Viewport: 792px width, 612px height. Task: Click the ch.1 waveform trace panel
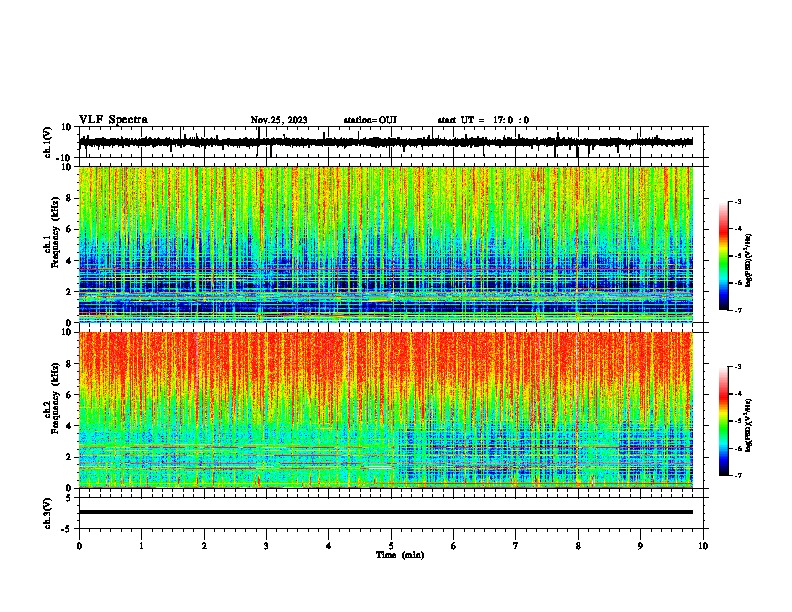point(391,142)
